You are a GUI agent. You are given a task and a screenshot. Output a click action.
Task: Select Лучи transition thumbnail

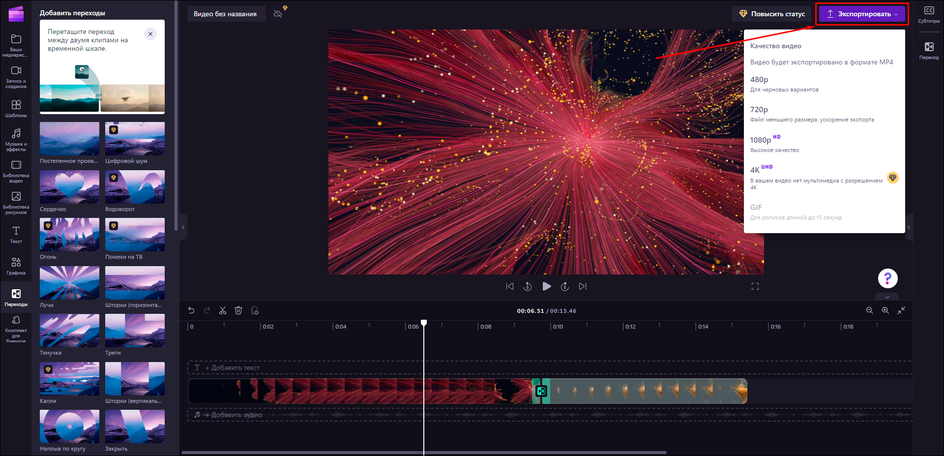pyautogui.click(x=69, y=283)
